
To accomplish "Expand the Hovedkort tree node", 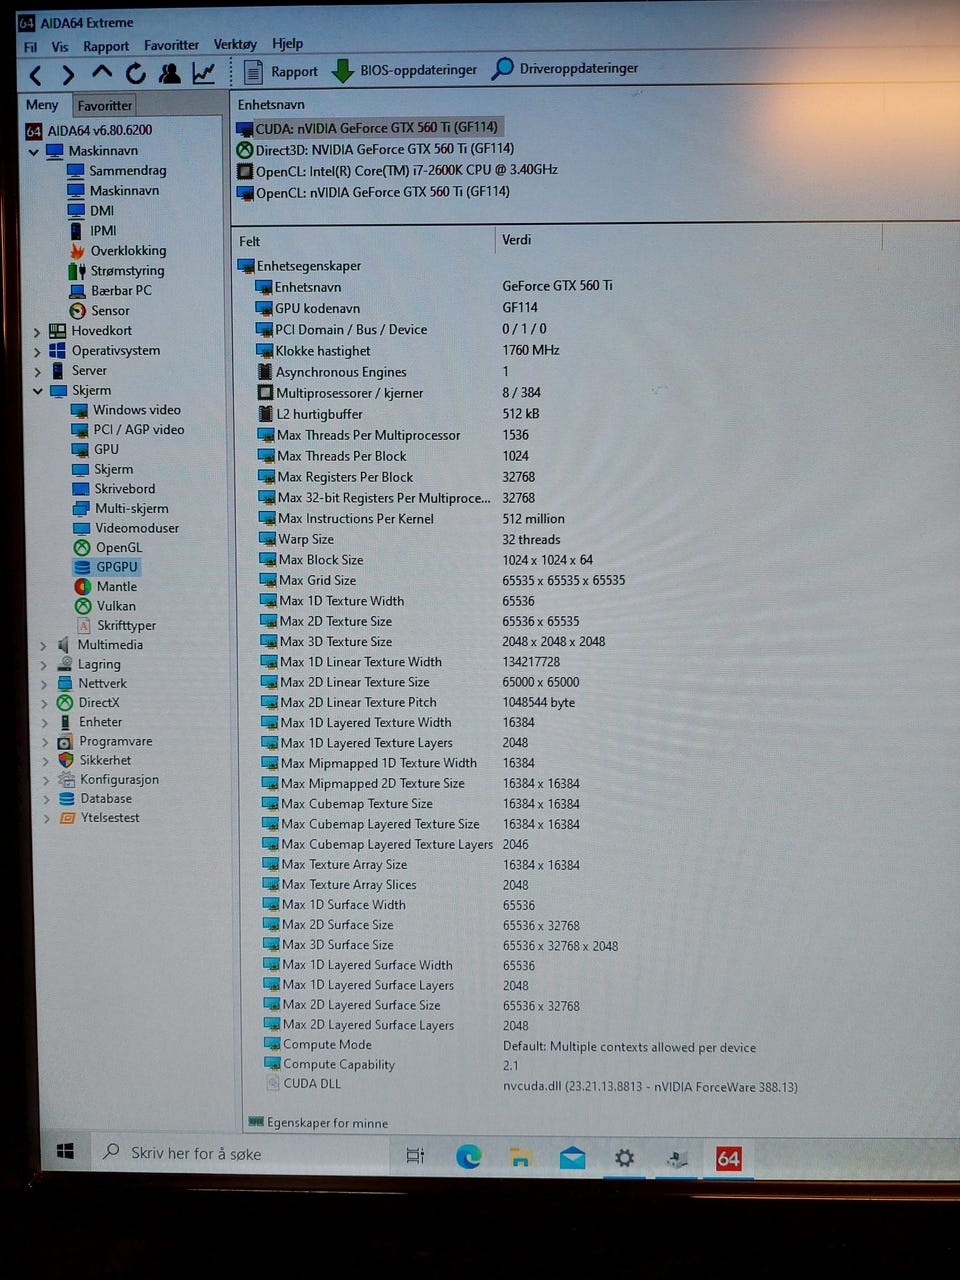I will 37,332.
